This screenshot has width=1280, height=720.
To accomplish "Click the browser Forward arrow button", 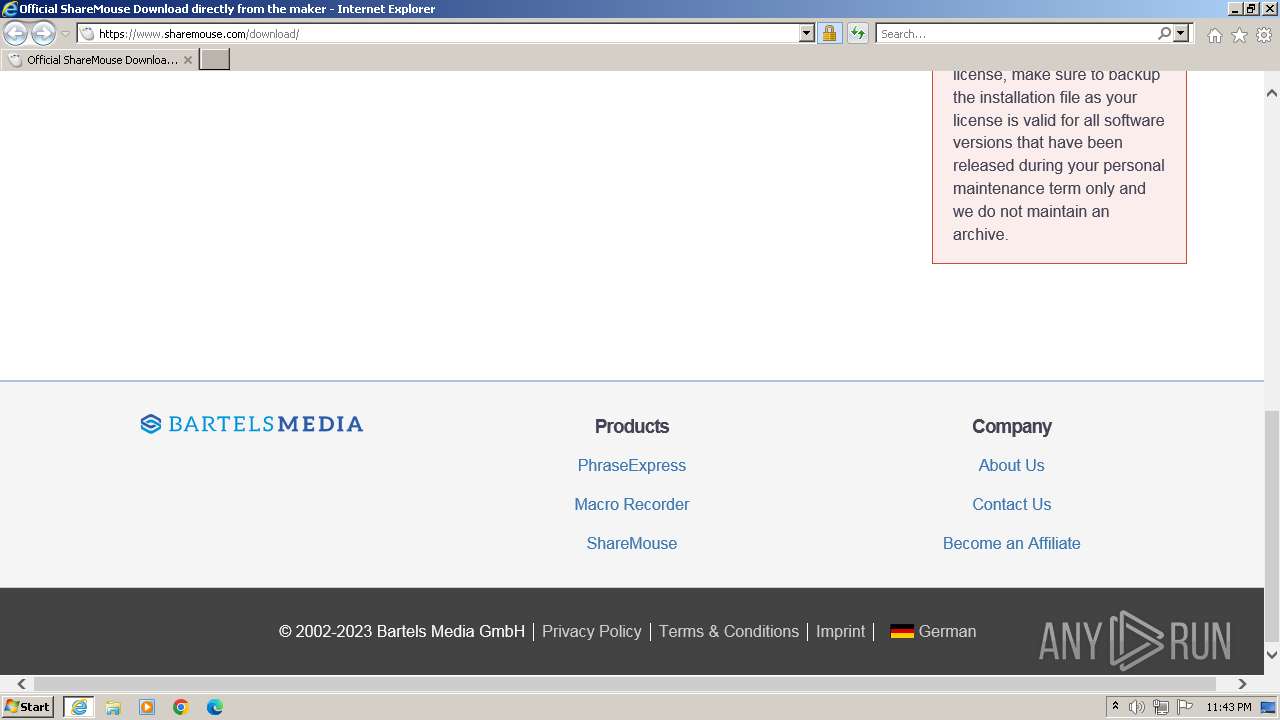I will point(43,34).
